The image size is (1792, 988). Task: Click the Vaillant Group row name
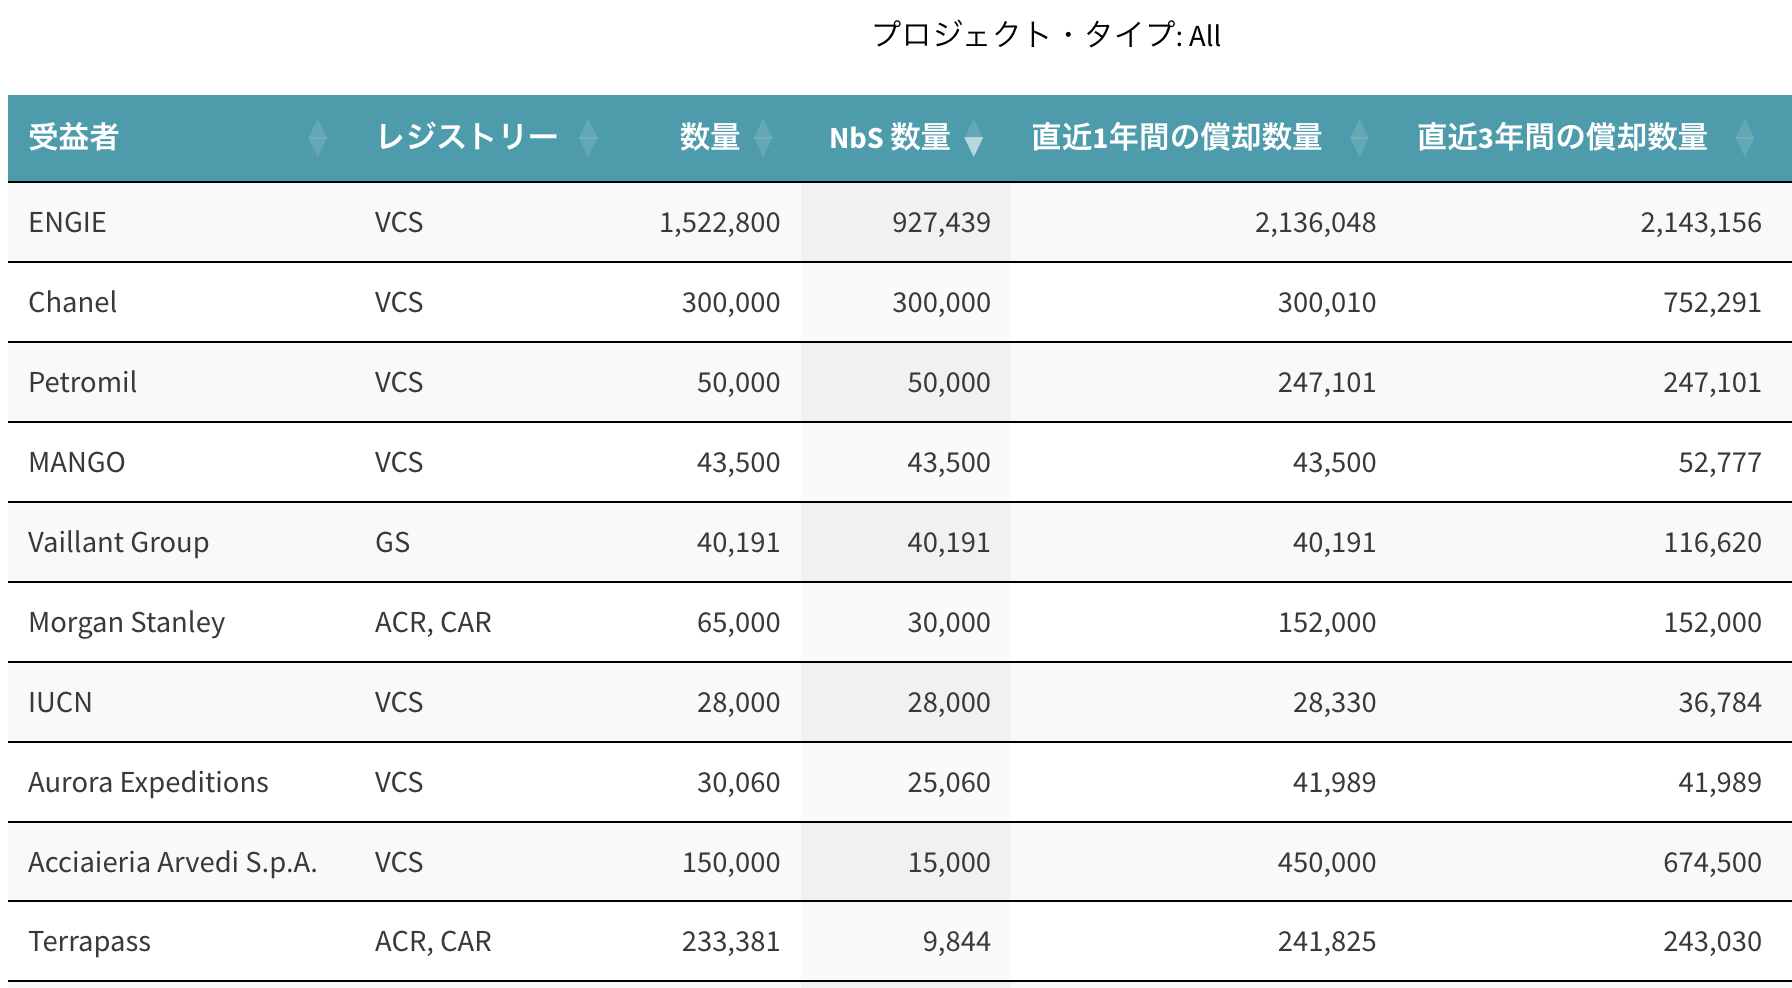[x=118, y=542]
